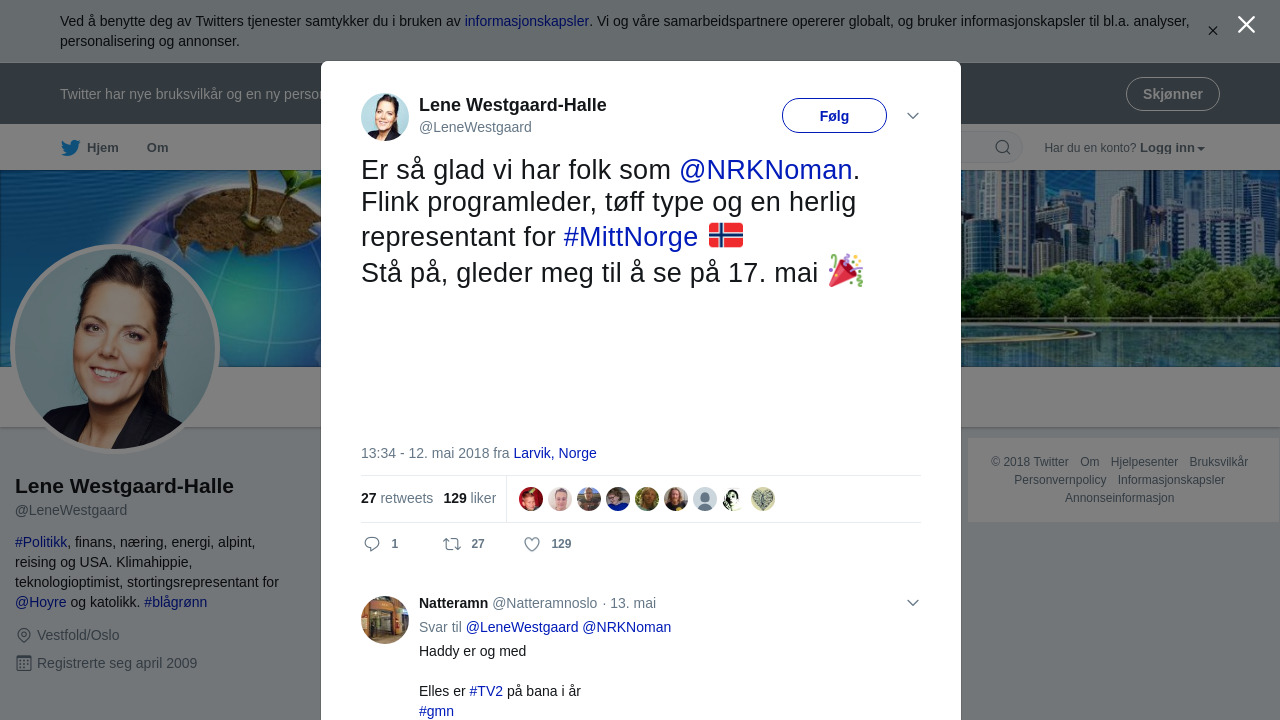Dismiss the cookie notice small X
1280x720 pixels.
pyautogui.click(x=1213, y=31)
